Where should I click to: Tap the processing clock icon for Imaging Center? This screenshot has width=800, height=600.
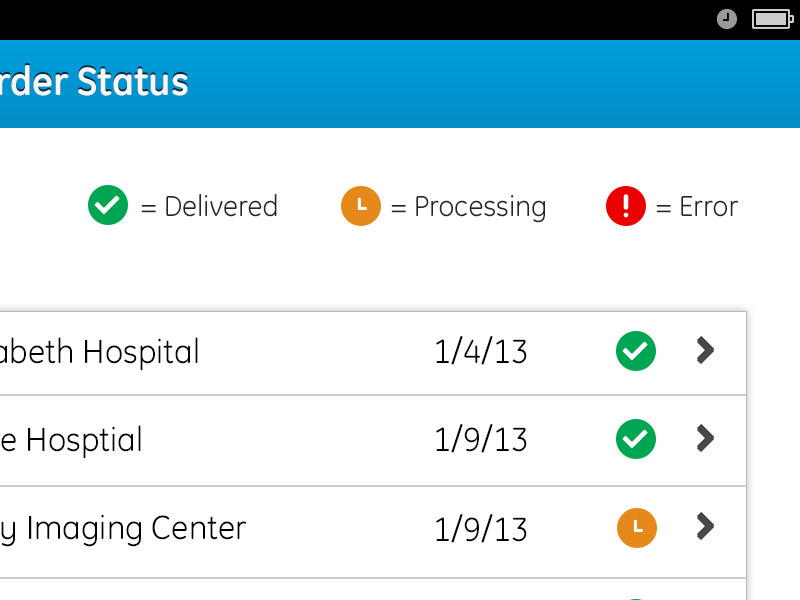click(x=636, y=527)
